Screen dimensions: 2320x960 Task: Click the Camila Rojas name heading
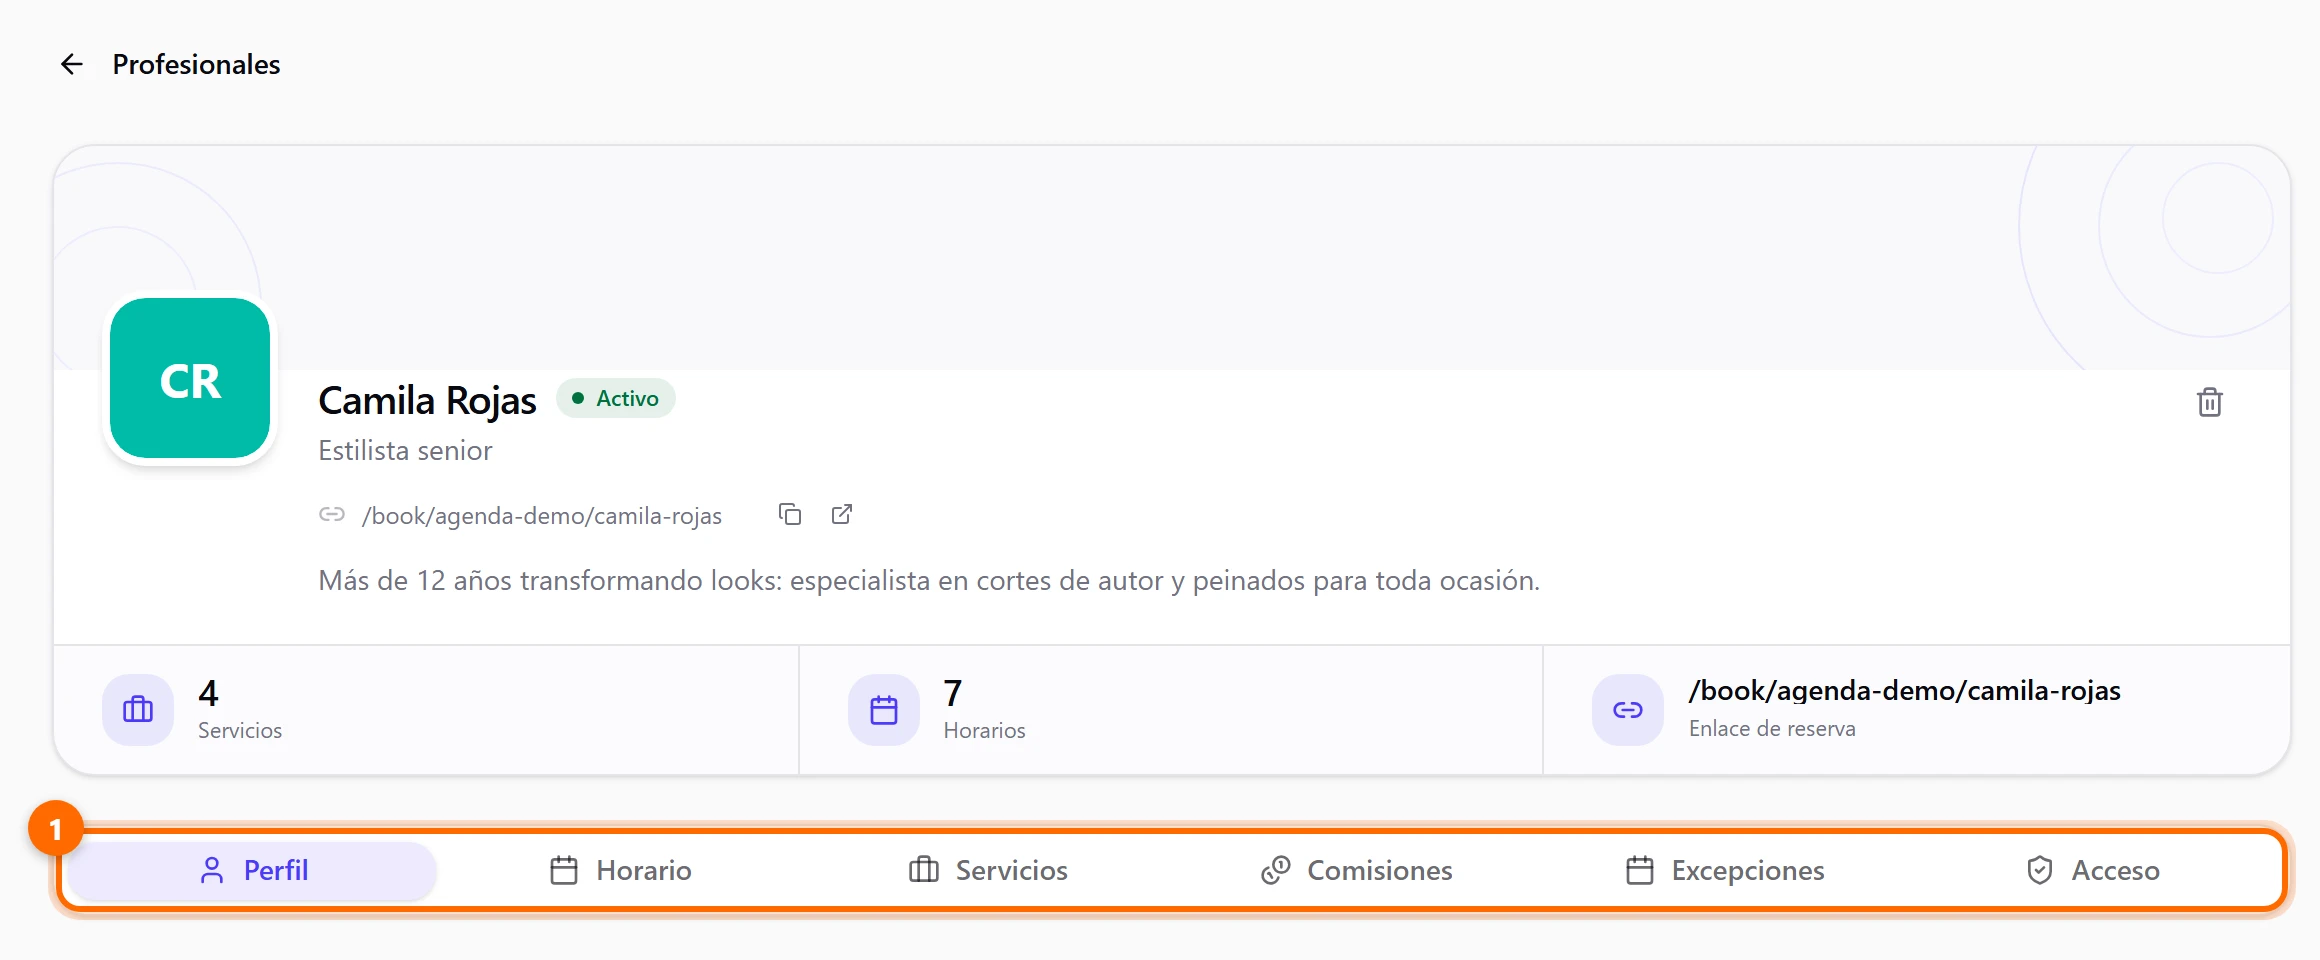tap(427, 400)
